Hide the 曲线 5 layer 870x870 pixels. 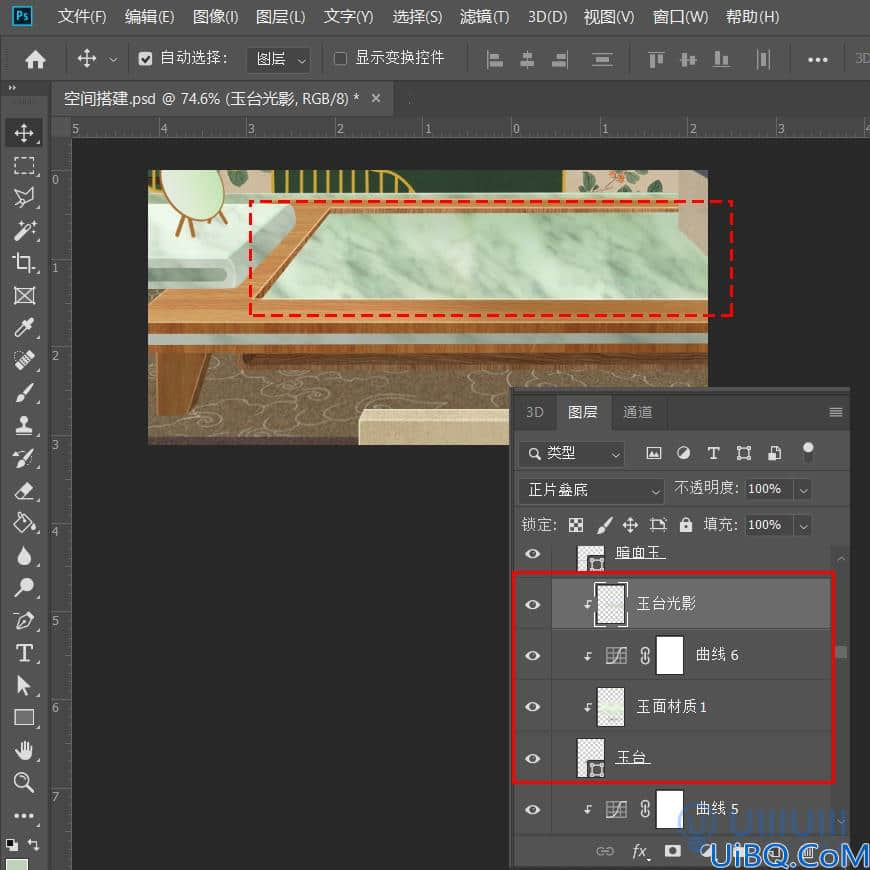coord(533,810)
